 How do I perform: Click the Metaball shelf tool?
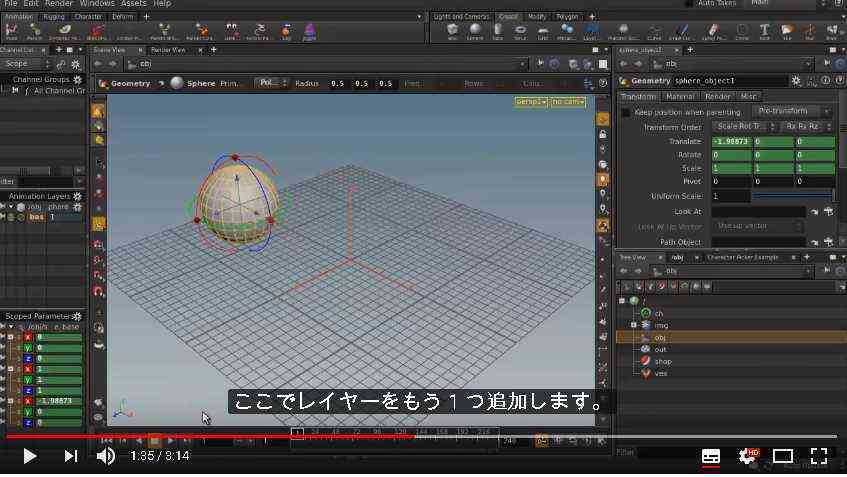566,32
